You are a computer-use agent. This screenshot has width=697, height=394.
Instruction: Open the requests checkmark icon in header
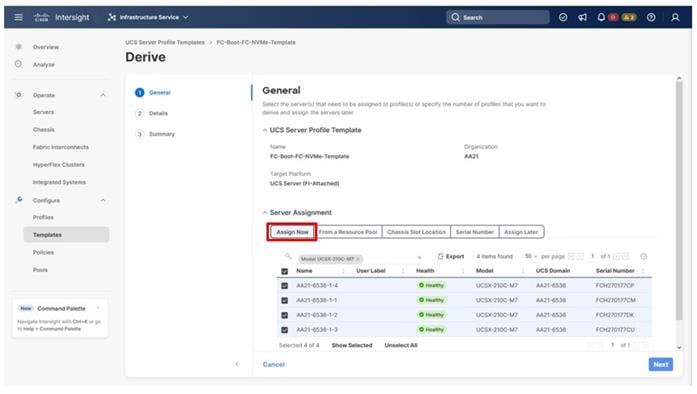563,17
